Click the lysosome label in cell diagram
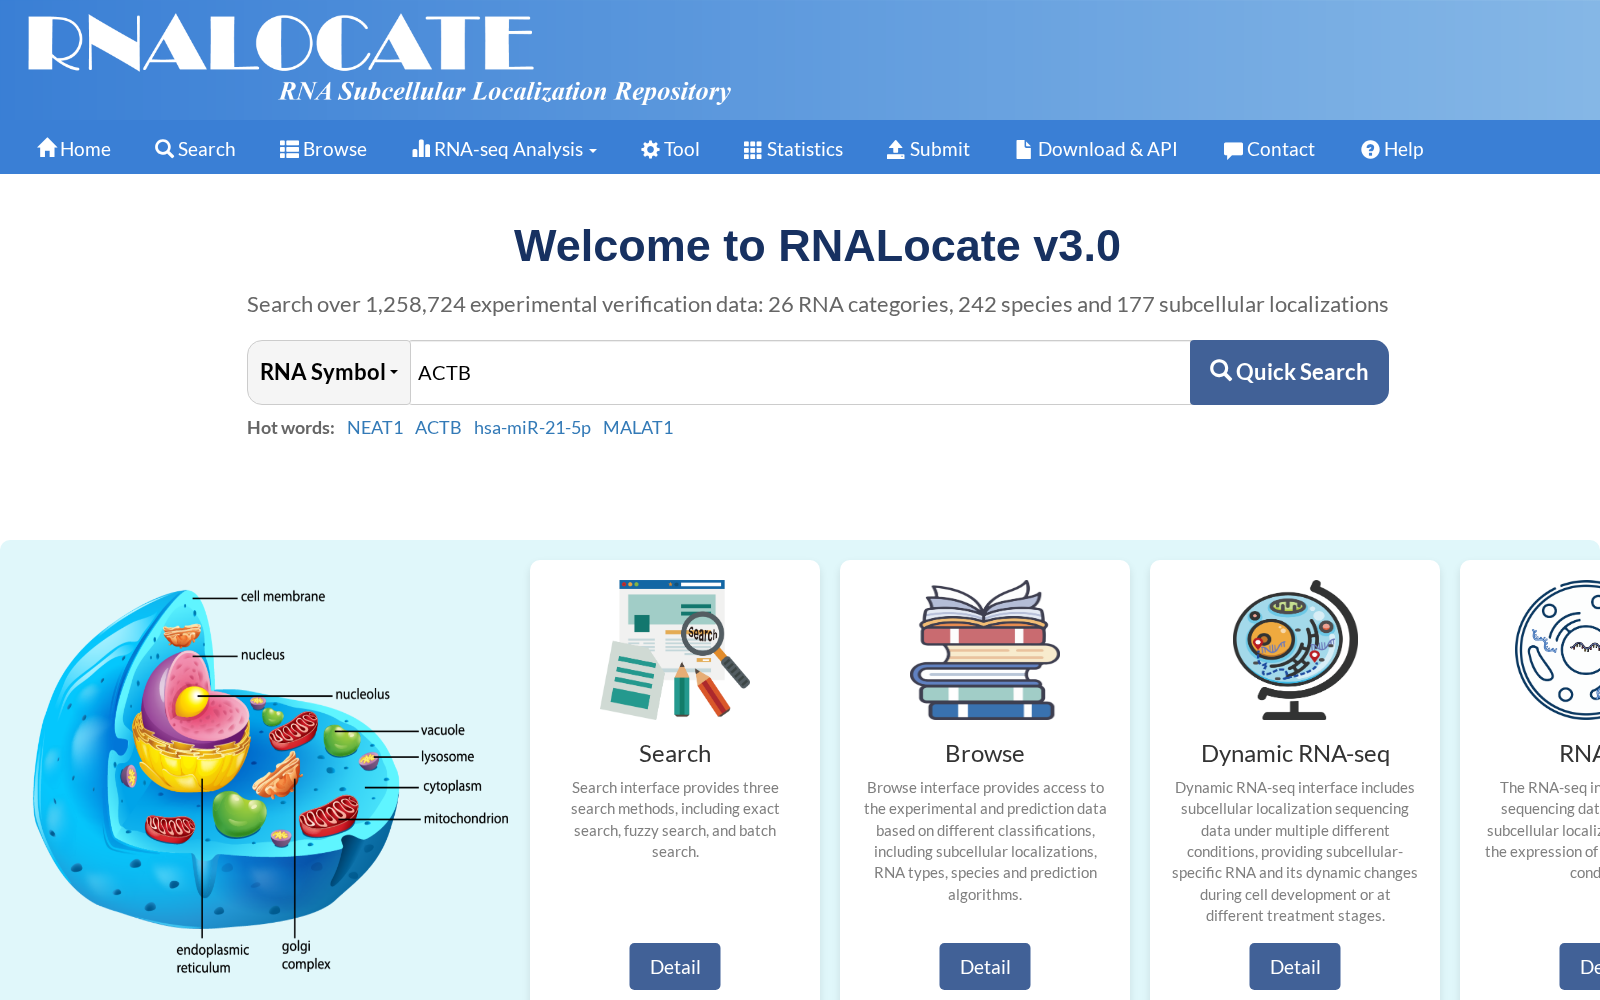Image resolution: width=1600 pixels, height=1000 pixels. 447,757
